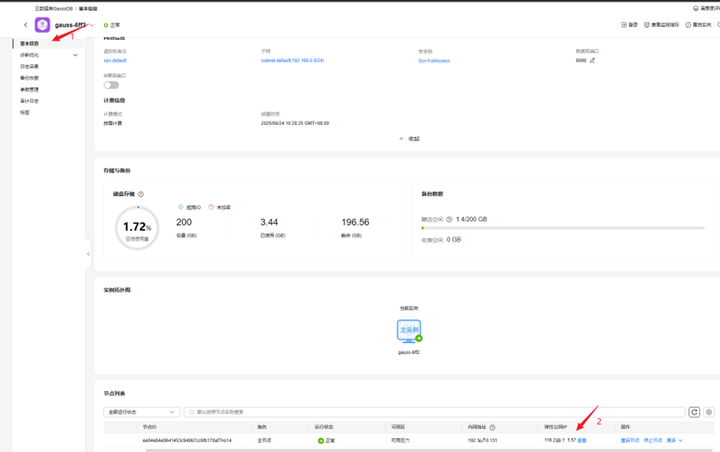Open 查看监控指标 in the top toolbar
The image size is (720, 452).
click(661, 25)
